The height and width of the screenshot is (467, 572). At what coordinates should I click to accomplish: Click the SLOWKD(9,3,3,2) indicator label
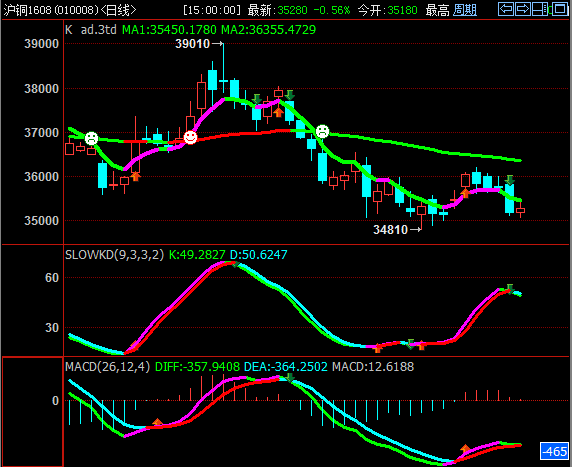click(115, 254)
